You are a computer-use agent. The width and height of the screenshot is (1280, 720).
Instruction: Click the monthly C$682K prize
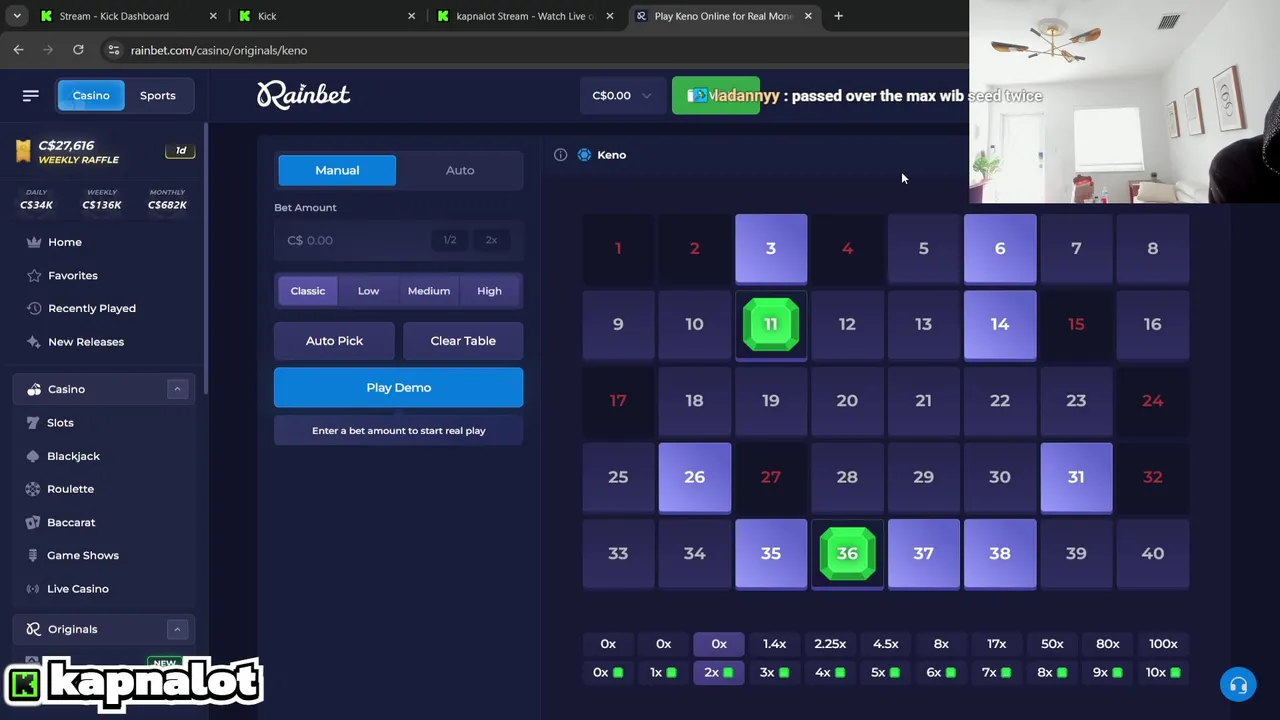167,200
